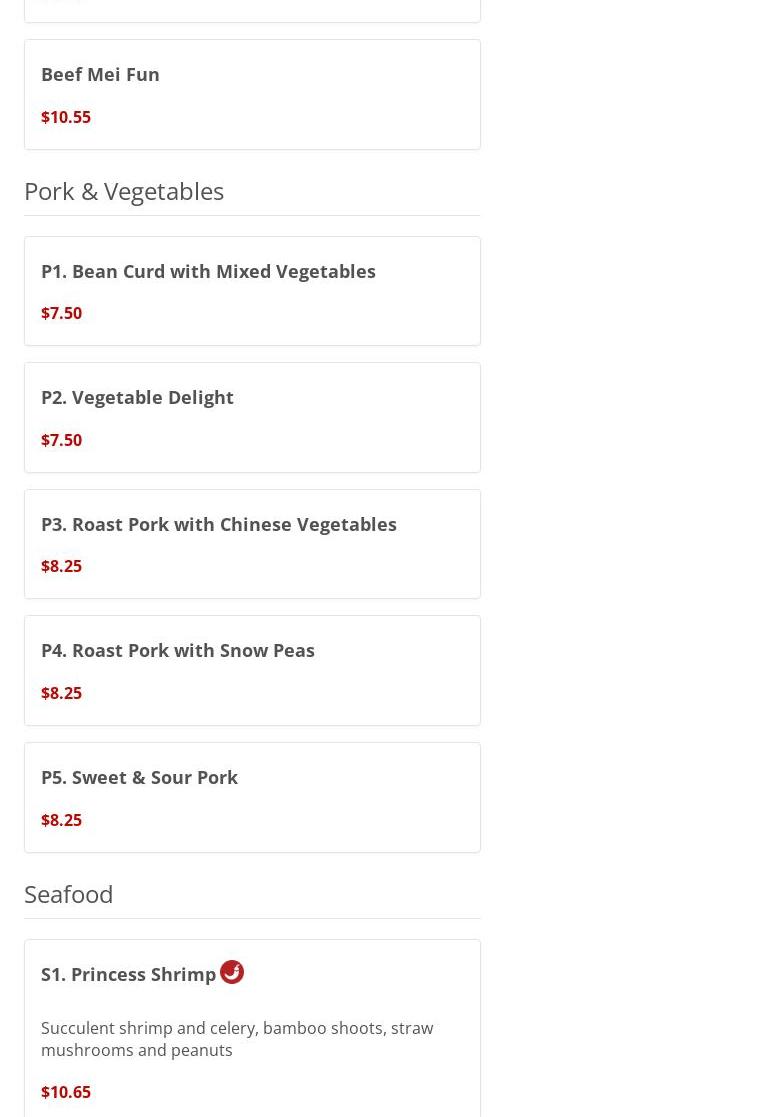Open P3. Roast Pork with Chinese Vegetables

tap(219, 524)
